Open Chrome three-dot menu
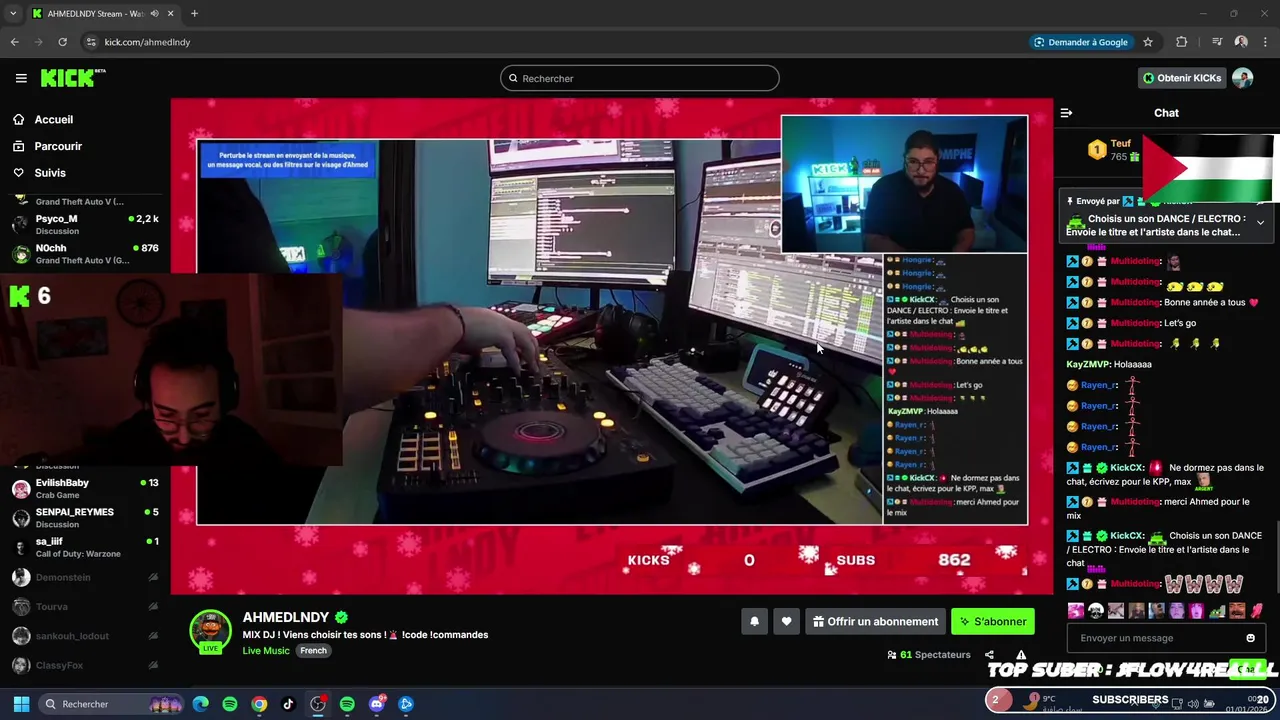This screenshot has height=720, width=1280. 1265,42
